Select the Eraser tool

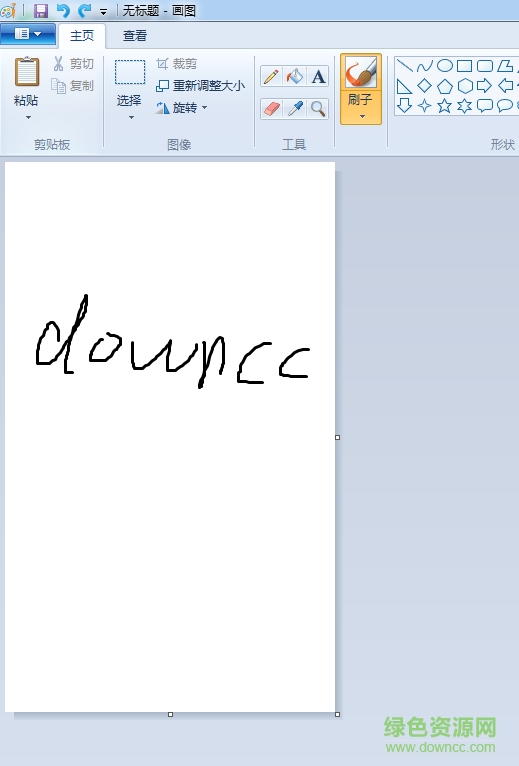click(x=271, y=108)
